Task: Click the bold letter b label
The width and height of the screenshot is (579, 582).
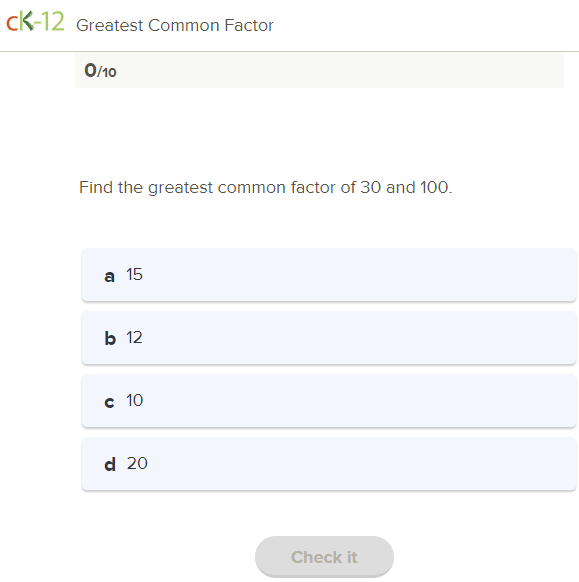Action: pyautogui.click(x=110, y=338)
